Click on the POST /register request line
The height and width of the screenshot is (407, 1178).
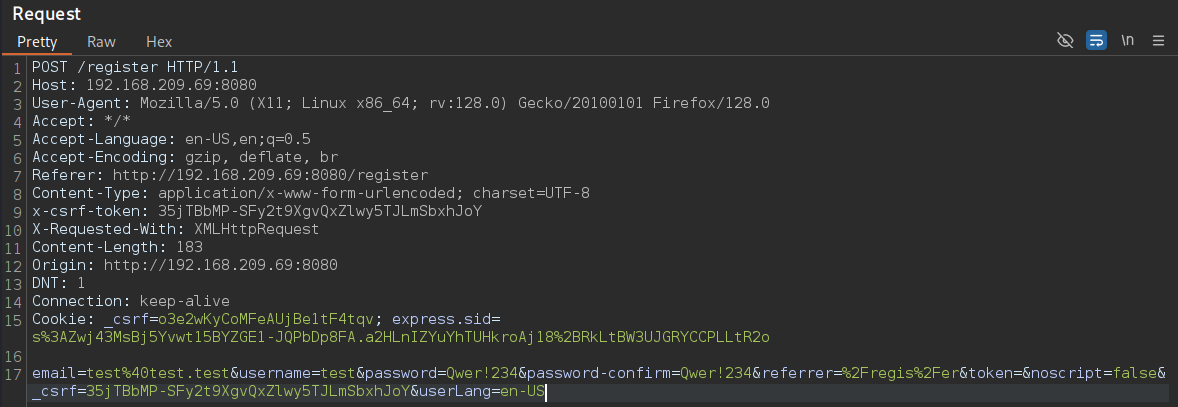pos(134,67)
